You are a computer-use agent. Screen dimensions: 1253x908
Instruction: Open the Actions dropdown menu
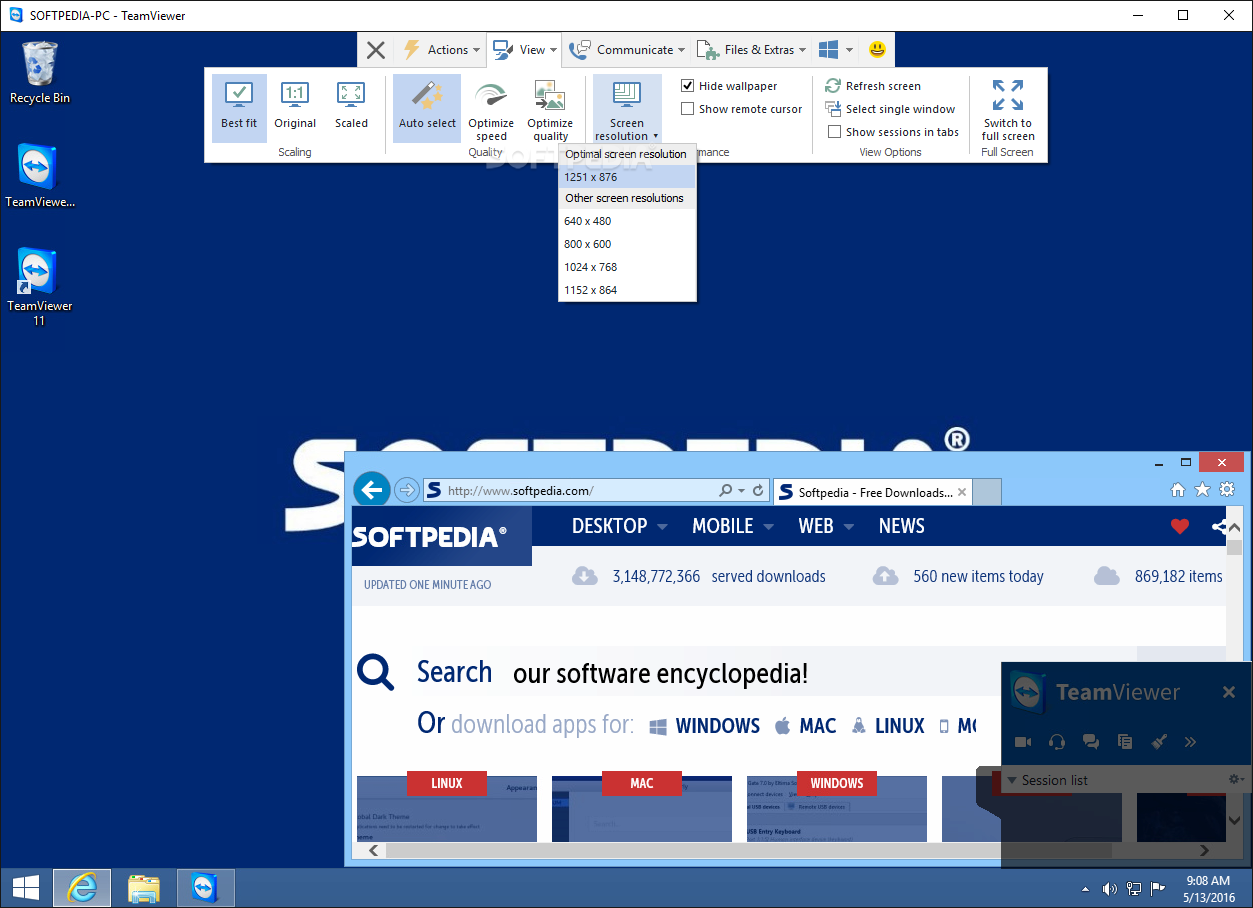pos(442,50)
